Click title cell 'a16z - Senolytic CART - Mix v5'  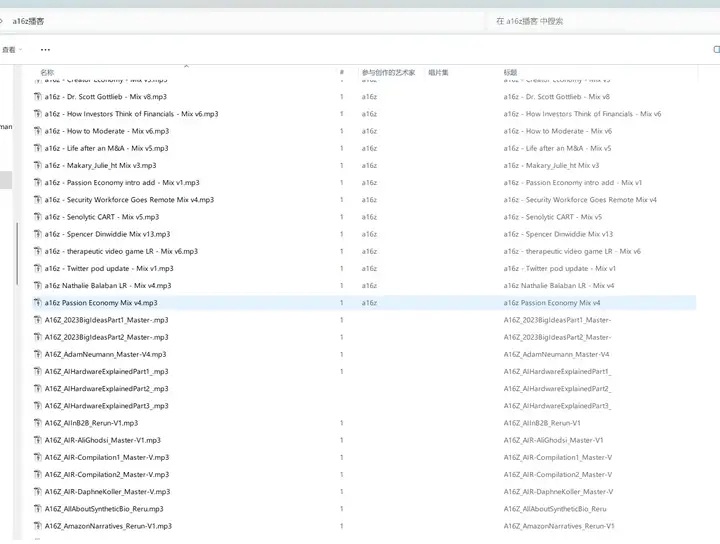click(x=552, y=217)
